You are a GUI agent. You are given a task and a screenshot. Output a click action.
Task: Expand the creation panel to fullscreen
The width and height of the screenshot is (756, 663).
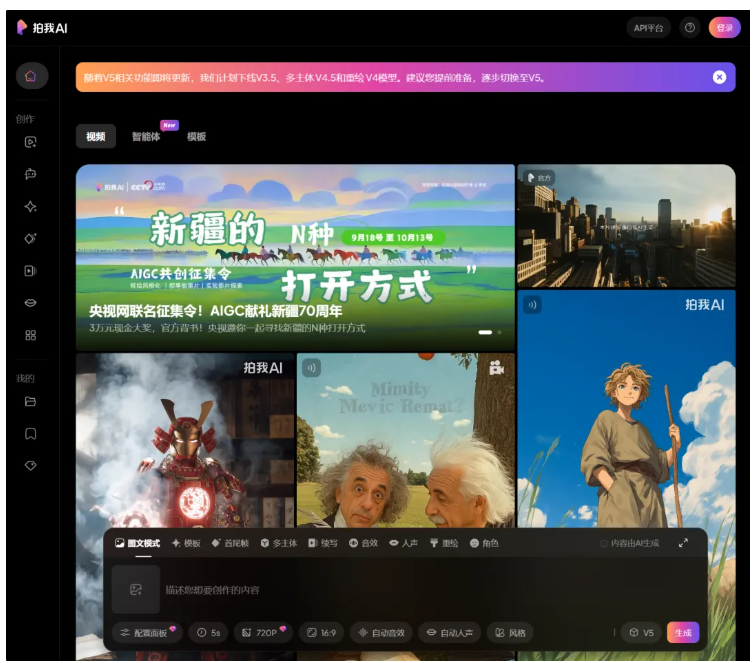tap(683, 543)
